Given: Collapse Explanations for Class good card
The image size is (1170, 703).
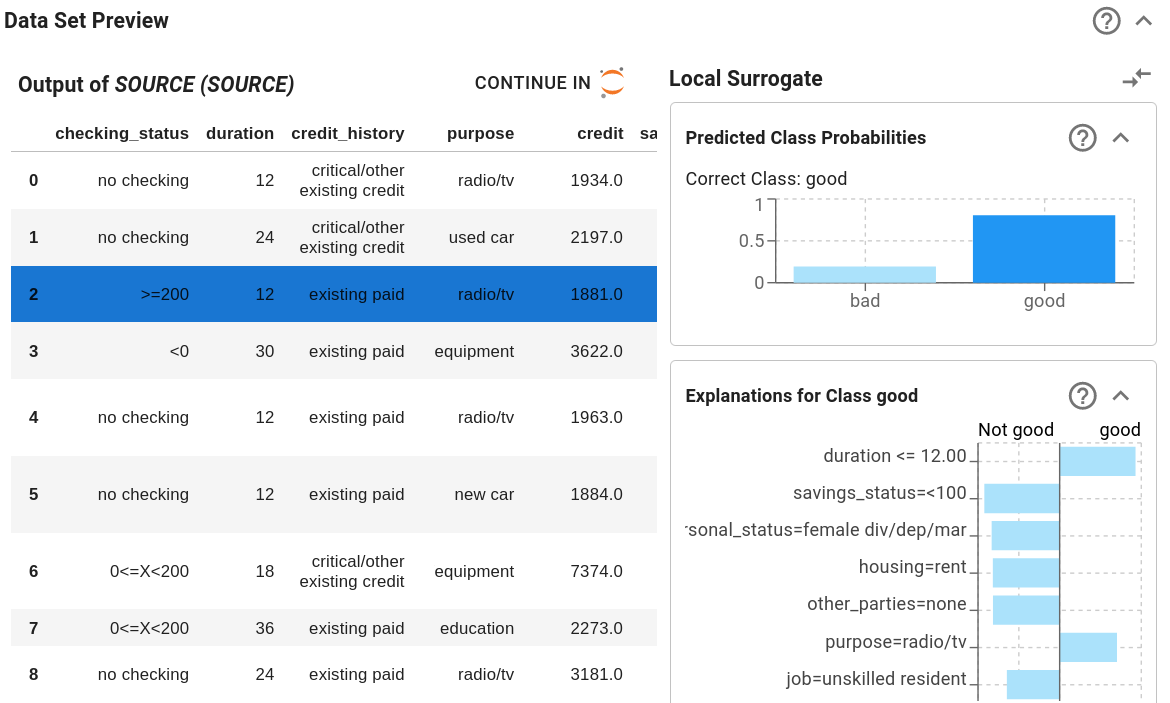Looking at the screenshot, I should 1120,396.
